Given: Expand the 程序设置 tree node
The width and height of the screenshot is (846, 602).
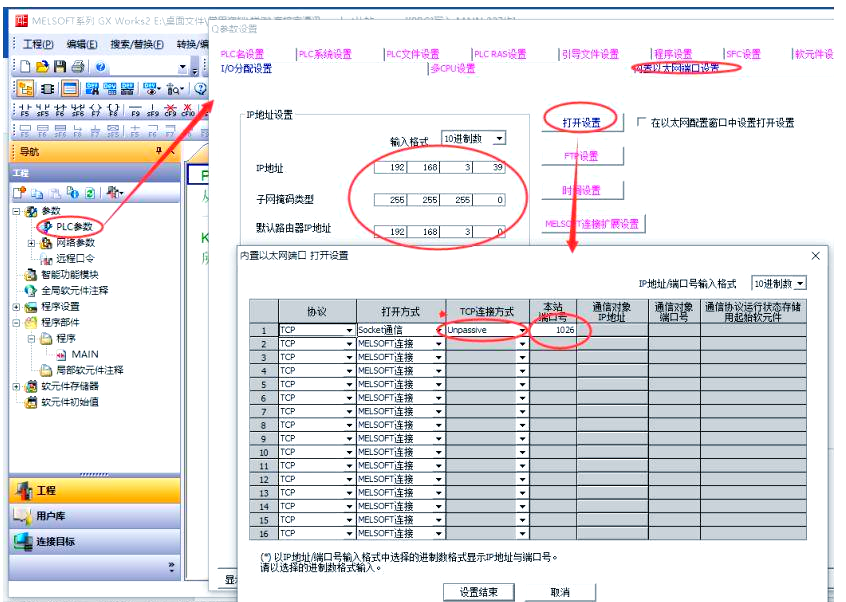Looking at the screenshot, I should pos(16,307).
